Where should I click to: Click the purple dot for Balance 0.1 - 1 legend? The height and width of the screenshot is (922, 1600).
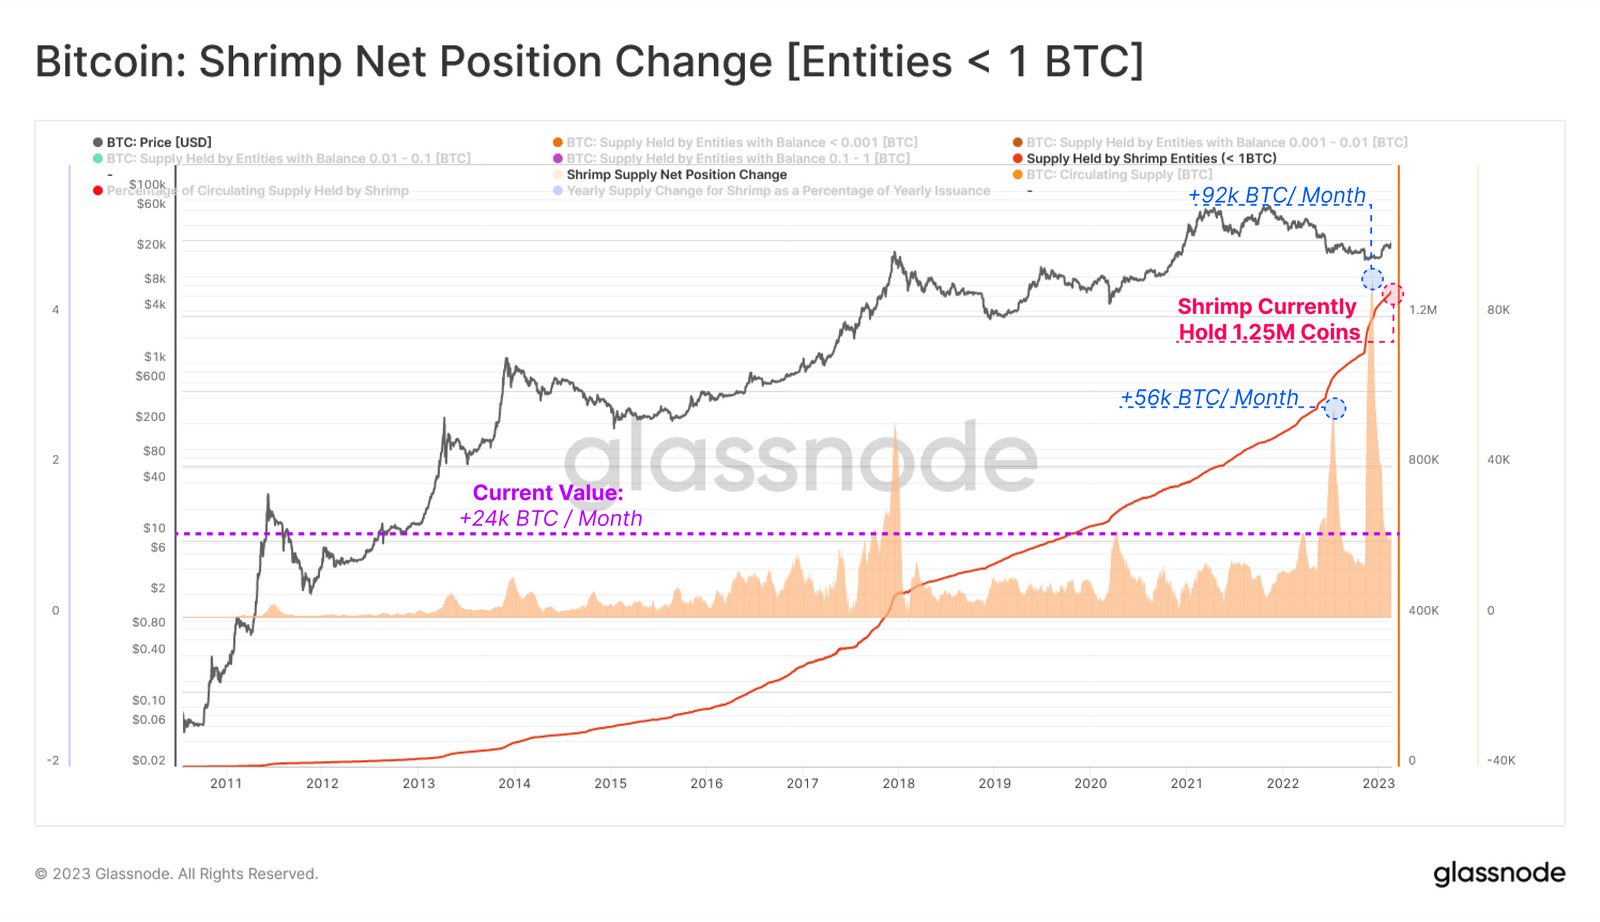[x=558, y=158]
